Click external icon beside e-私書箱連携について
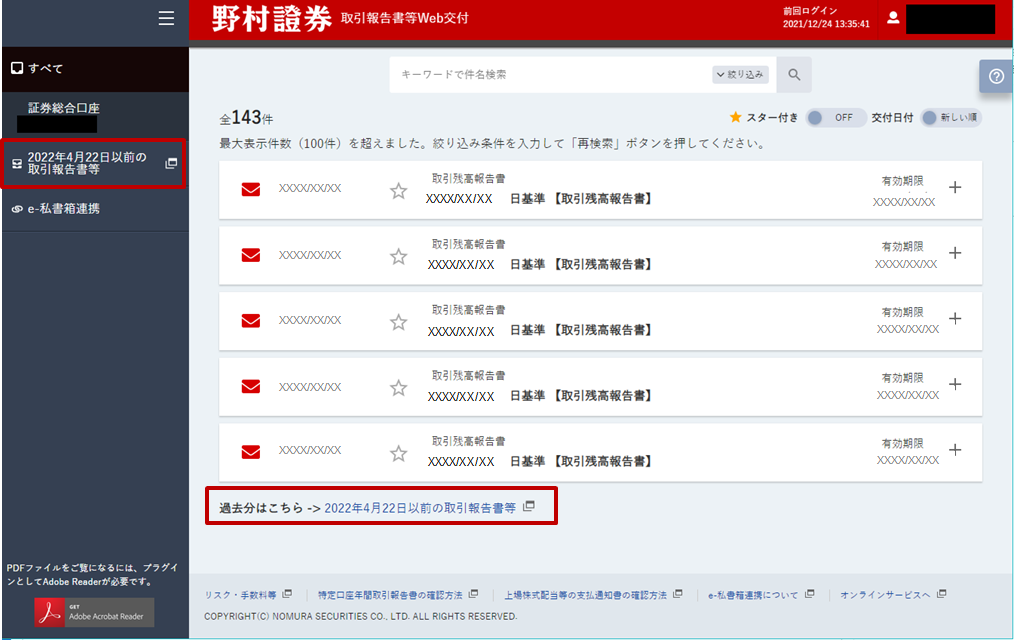The width and height of the screenshot is (1014, 640). [x=810, y=593]
